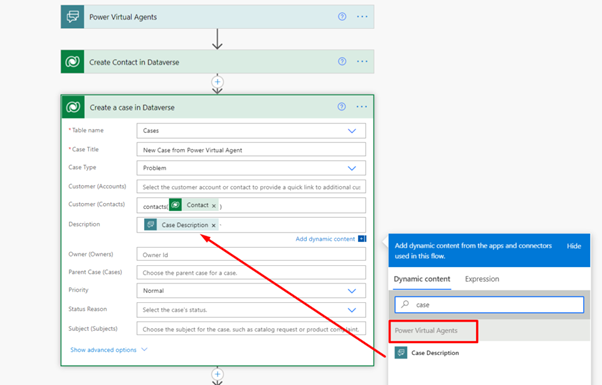Collapse the Power Virtual Agents step header
The height and width of the screenshot is (385, 602).
click(217, 17)
